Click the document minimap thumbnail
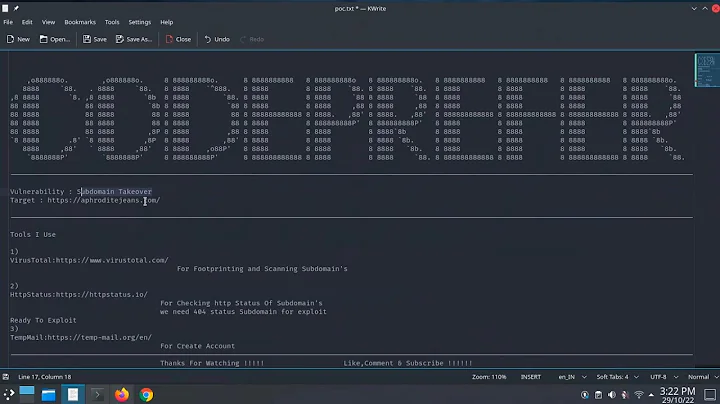 click(x=707, y=70)
